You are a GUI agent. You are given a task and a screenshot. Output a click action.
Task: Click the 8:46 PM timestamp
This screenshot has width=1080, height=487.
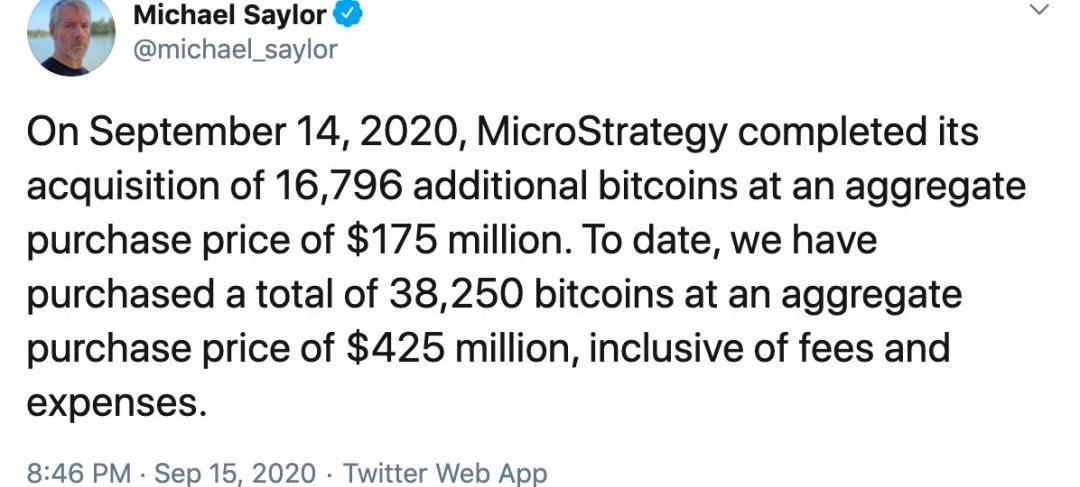[x=79, y=474]
